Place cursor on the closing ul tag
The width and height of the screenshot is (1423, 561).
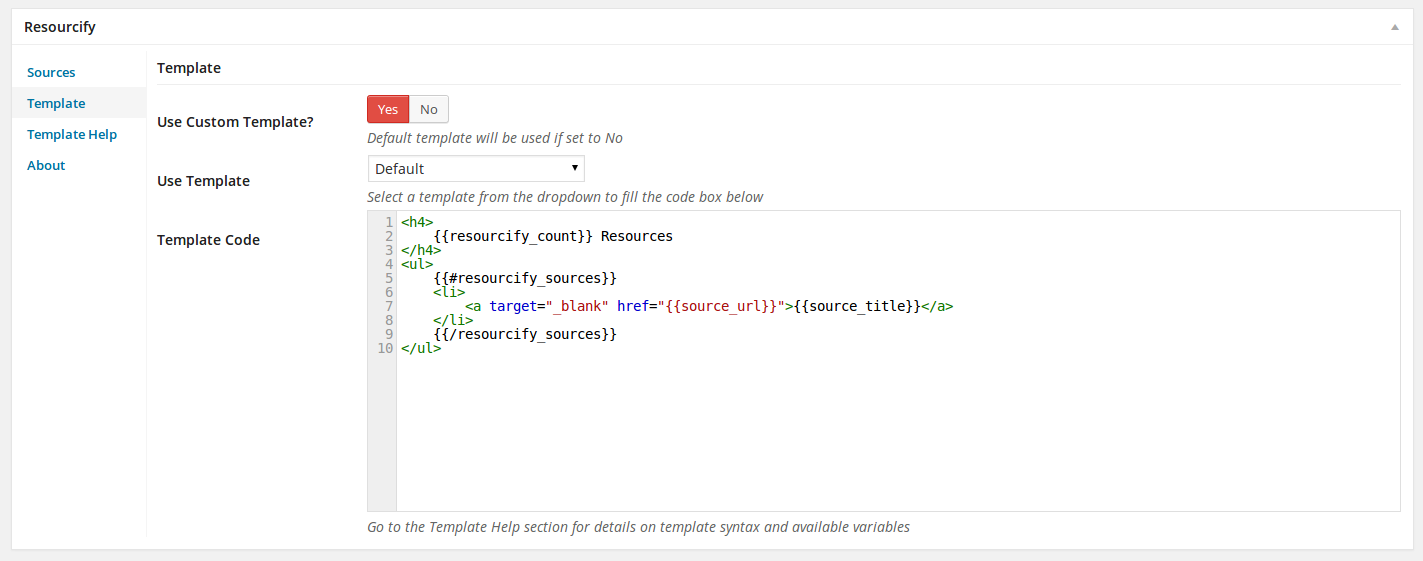(x=421, y=348)
